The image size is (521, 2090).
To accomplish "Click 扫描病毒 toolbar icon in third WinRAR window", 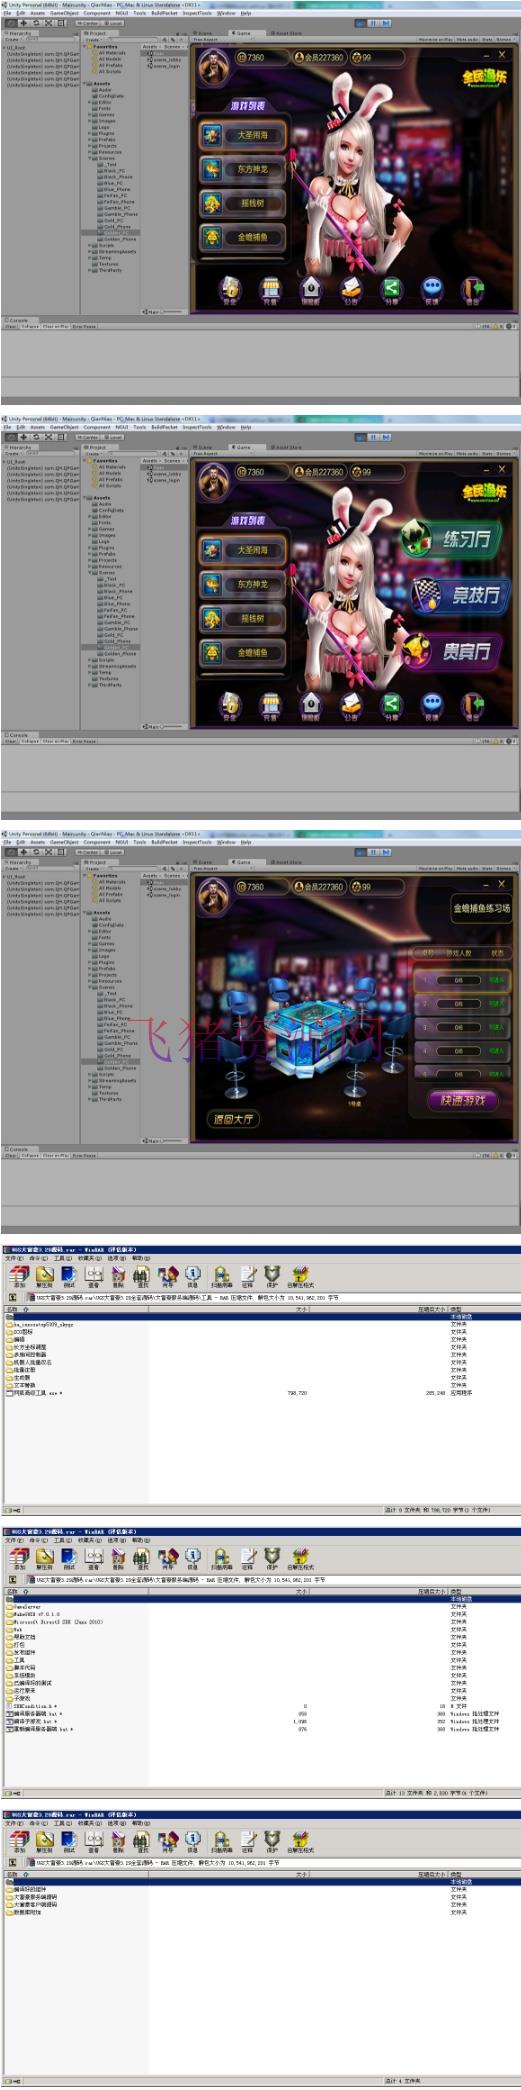I will point(221,1841).
